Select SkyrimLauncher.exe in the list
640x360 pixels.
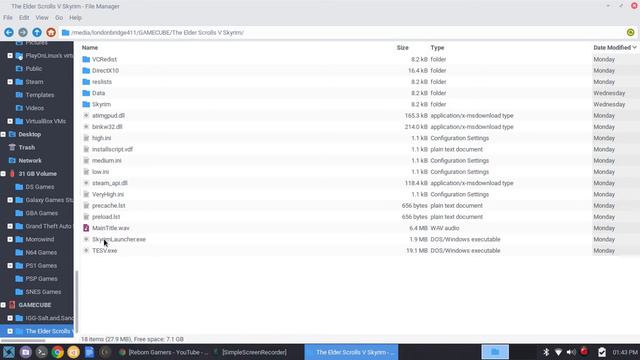[x=119, y=239]
